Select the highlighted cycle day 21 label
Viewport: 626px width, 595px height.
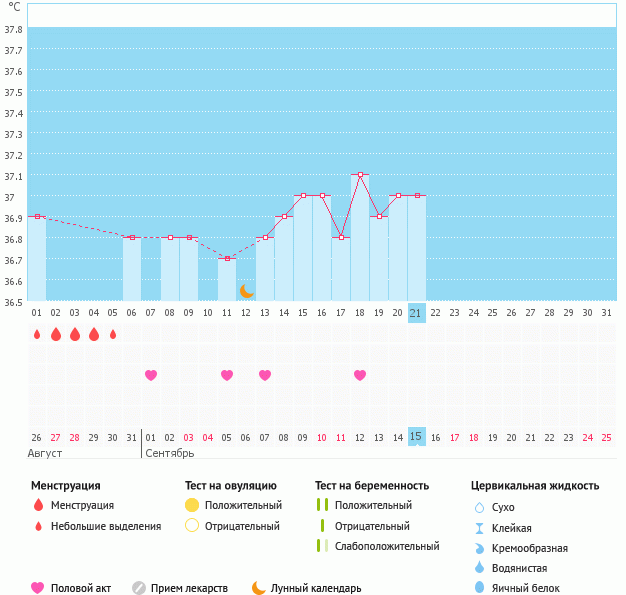coord(417,313)
